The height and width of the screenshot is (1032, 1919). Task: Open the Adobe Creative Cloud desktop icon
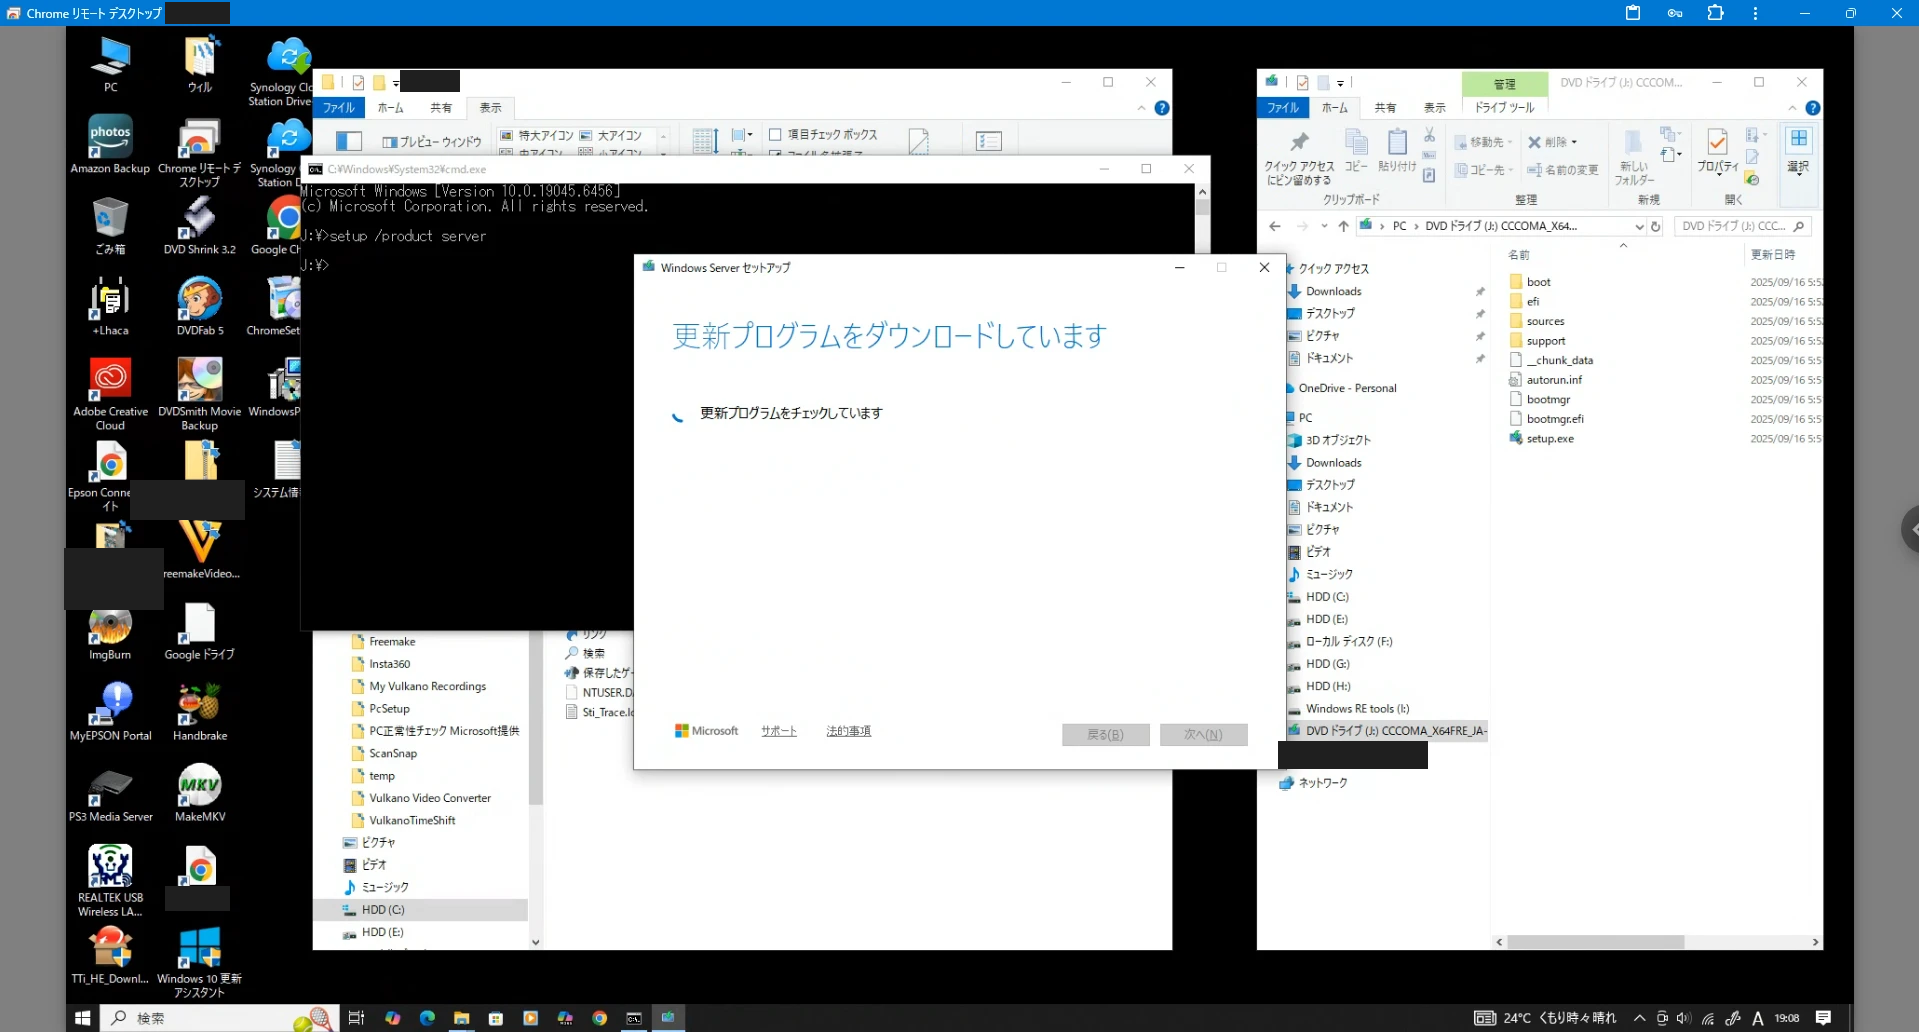click(x=110, y=394)
